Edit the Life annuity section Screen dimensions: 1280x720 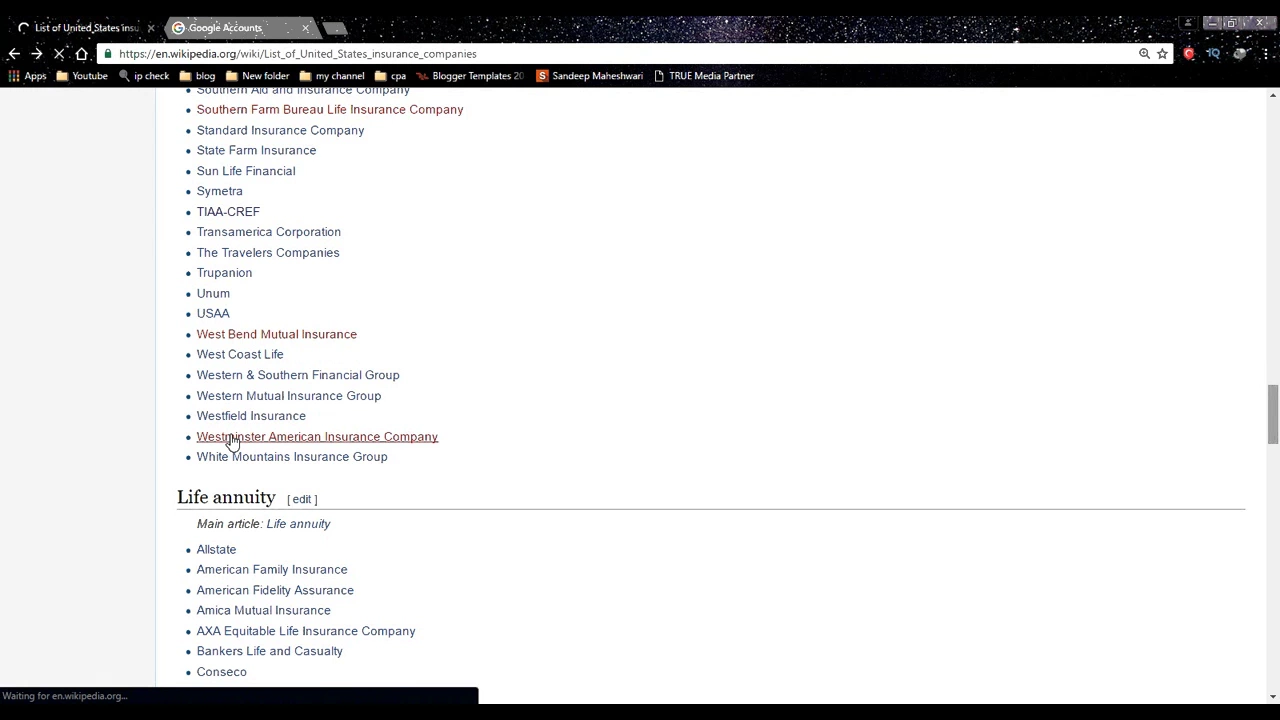[x=302, y=499]
